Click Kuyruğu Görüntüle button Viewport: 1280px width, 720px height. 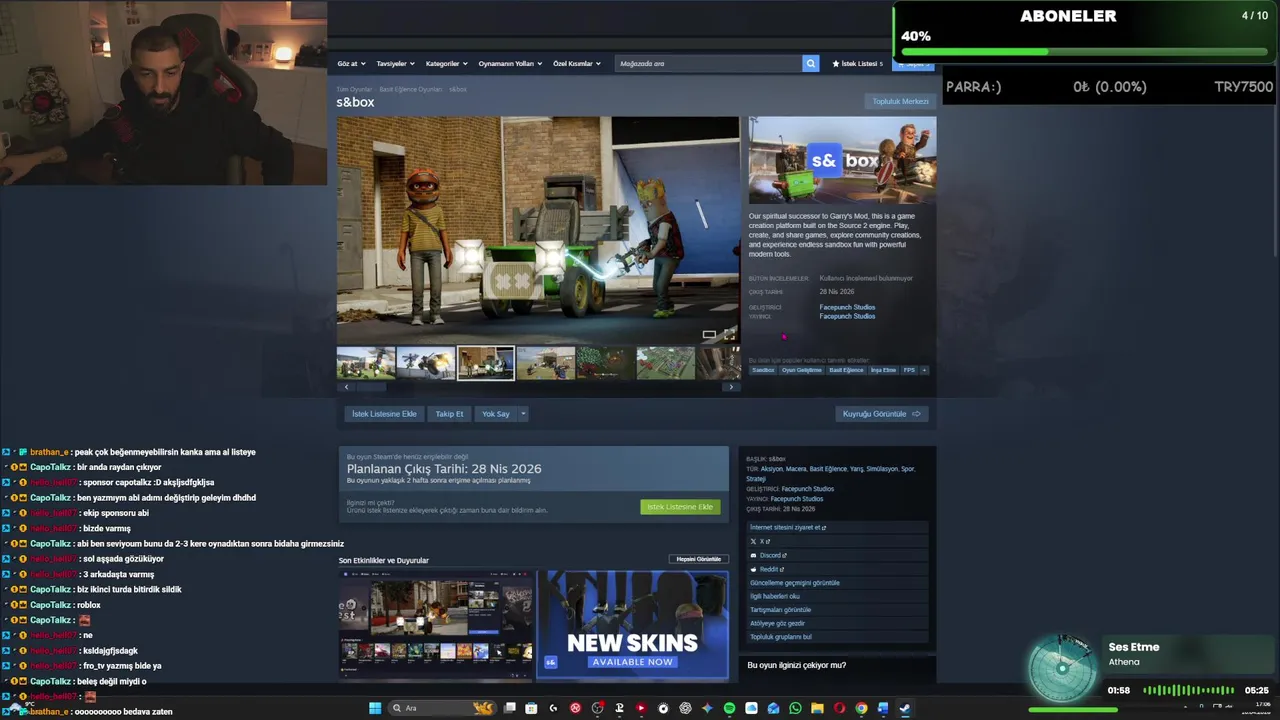(881, 414)
